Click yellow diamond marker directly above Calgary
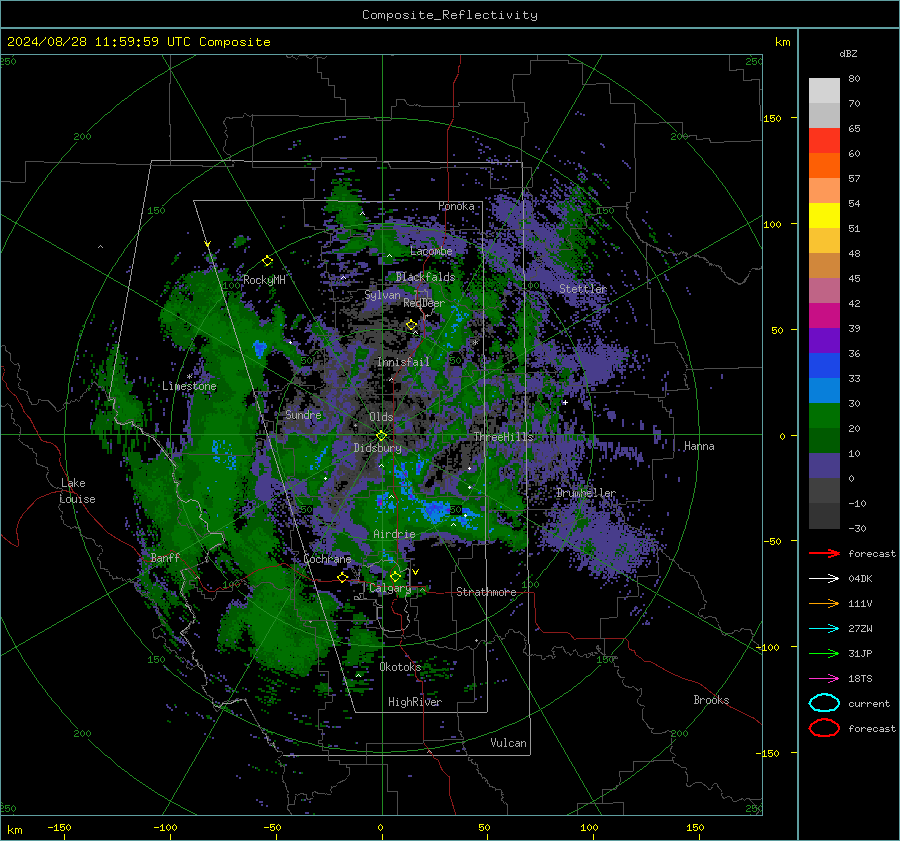Screen dimensions: 900x841 click(395, 576)
